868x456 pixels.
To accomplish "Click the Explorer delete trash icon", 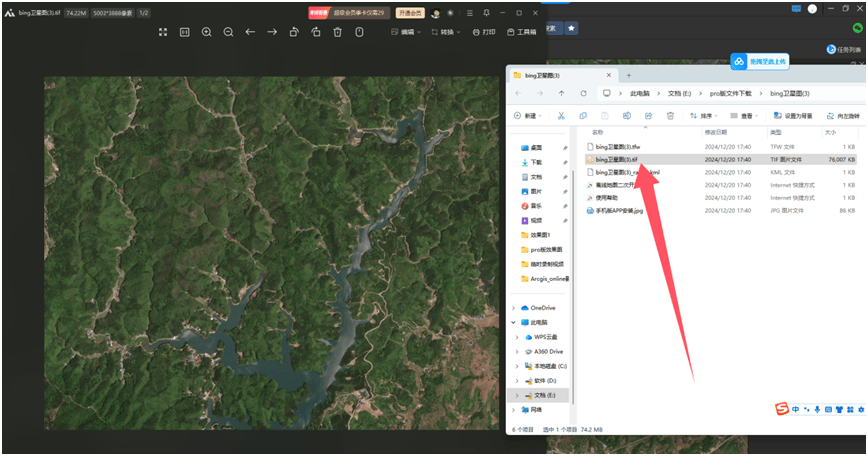I will 670,116.
